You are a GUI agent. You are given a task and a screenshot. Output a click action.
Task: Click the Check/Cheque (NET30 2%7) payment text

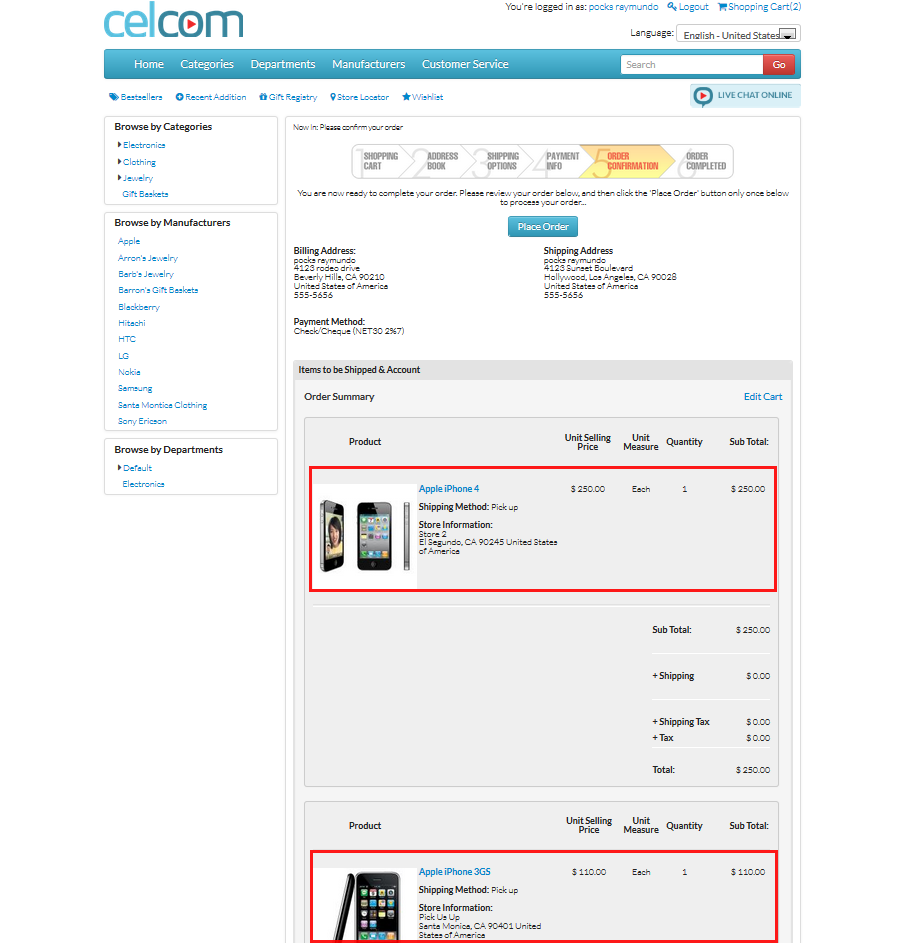pyautogui.click(x=349, y=331)
